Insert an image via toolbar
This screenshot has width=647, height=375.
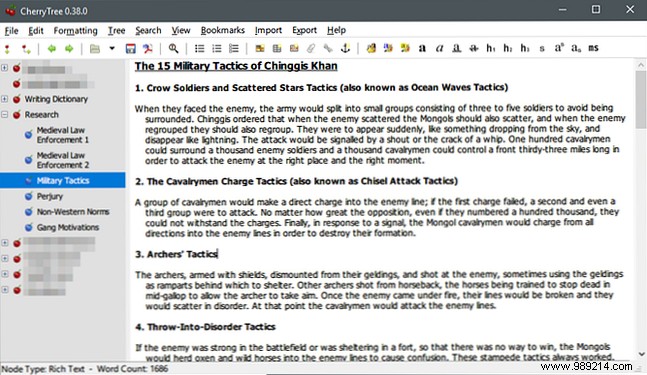point(260,48)
